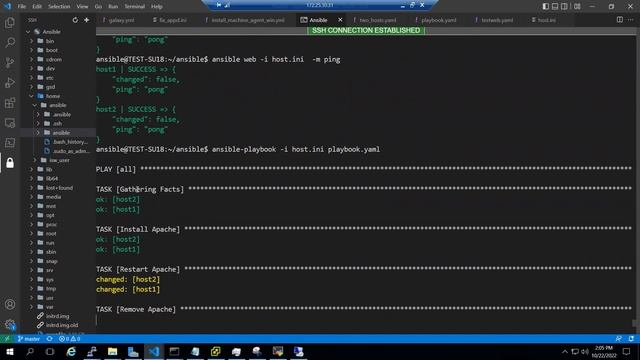Viewport: 640px width, 360px height.
Task: Expand the tmp folder
Action: pyautogui.click(x=31, y=289)
